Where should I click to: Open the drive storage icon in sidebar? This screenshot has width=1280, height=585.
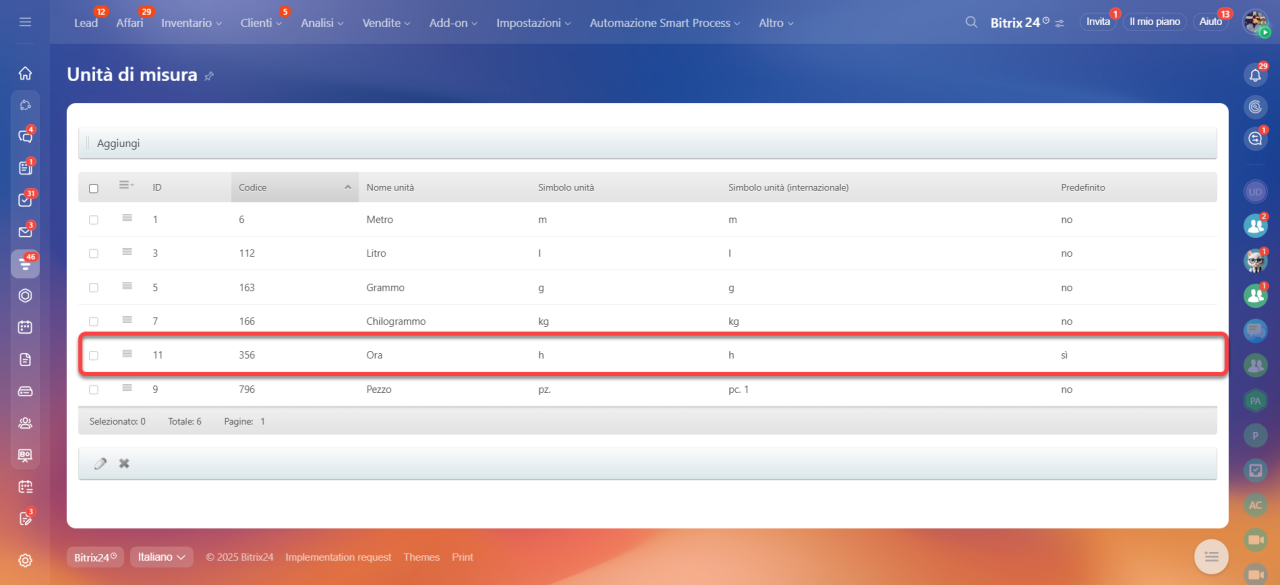click(x=25, y=391)
